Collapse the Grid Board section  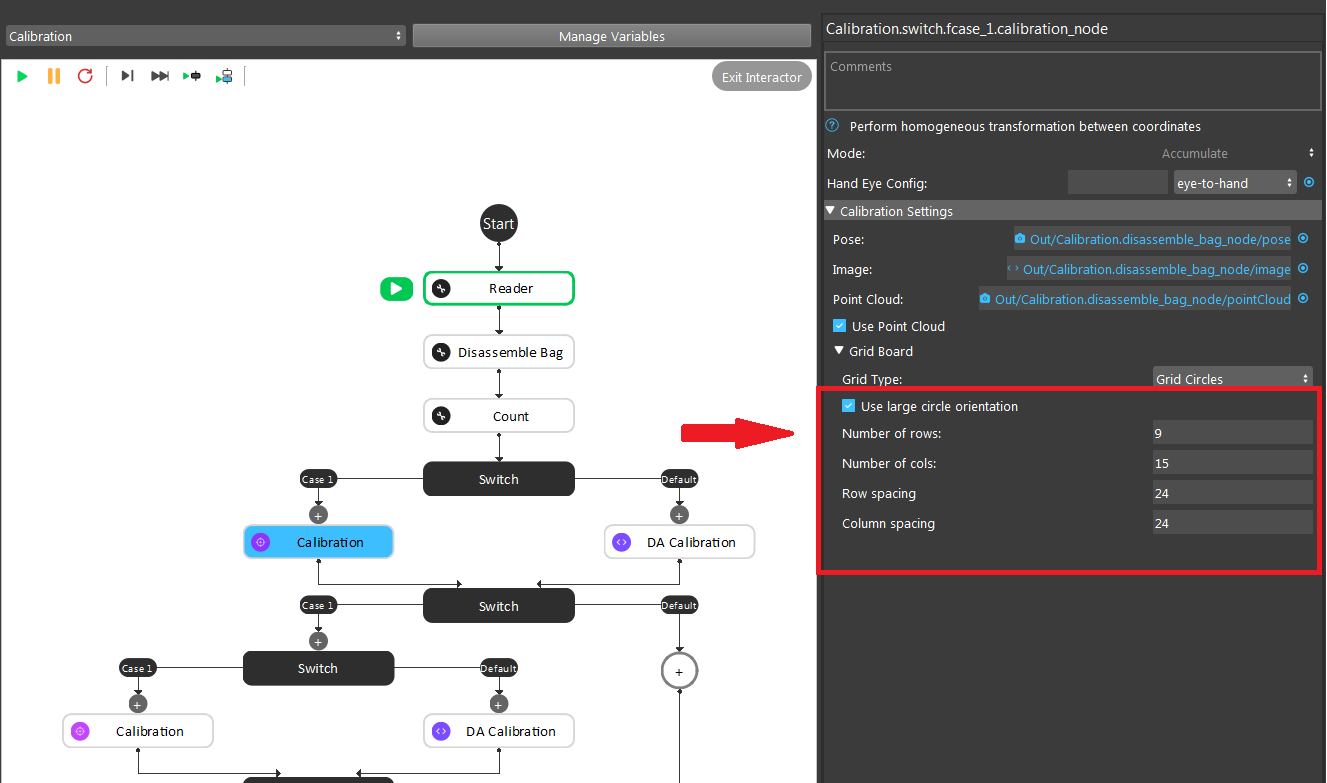point(839,351)
